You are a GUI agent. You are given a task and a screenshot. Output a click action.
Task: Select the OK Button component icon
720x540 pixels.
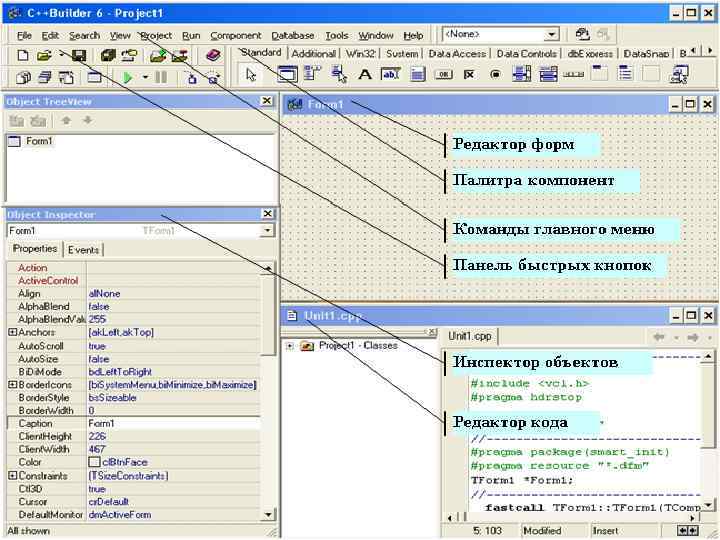(x=444, y=74)
